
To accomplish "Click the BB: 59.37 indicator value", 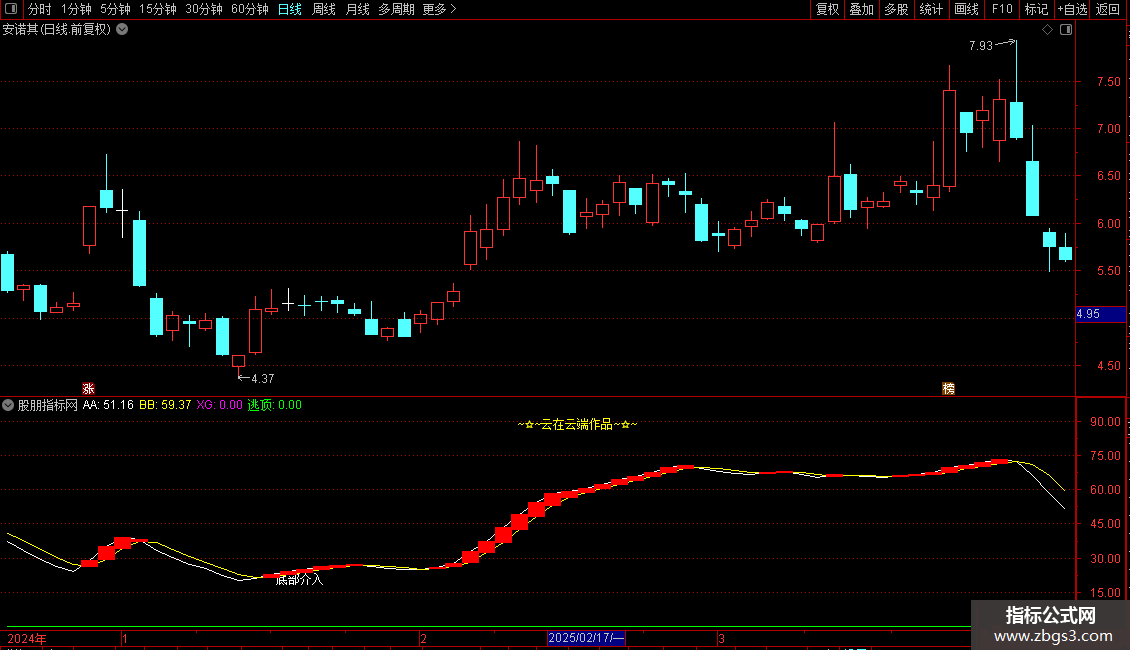I will point(165,405).
